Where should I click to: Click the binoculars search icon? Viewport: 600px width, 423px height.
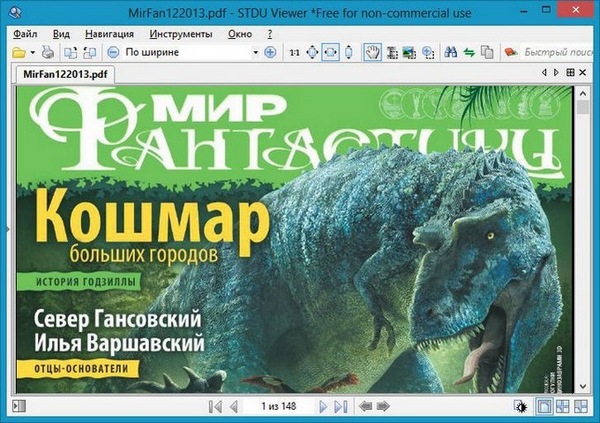[451, 52]
